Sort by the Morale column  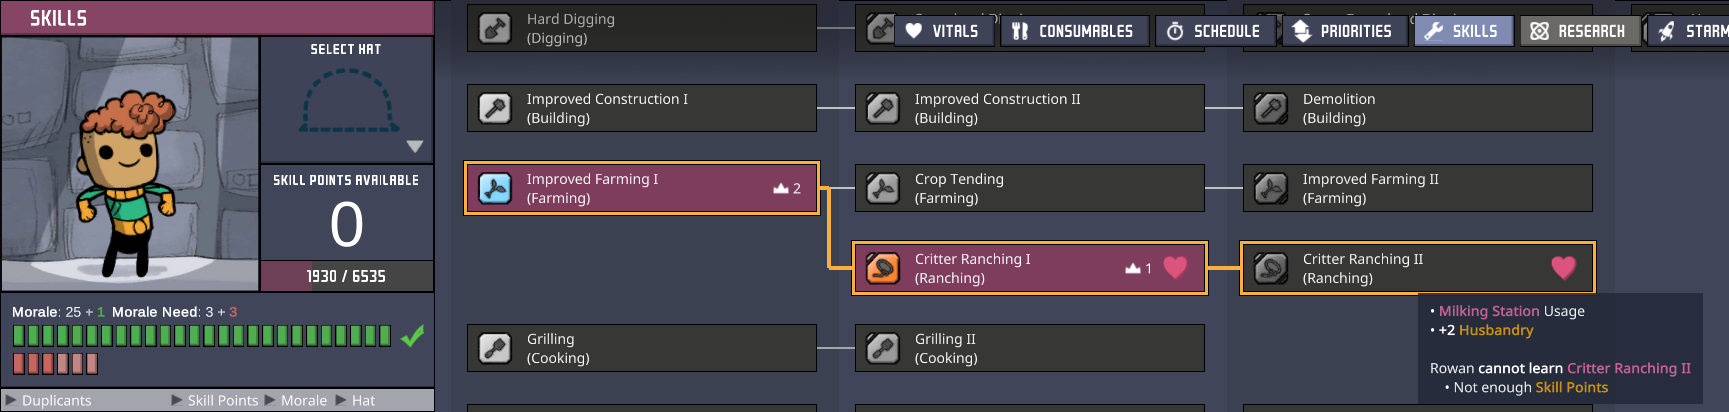point(303,400)
